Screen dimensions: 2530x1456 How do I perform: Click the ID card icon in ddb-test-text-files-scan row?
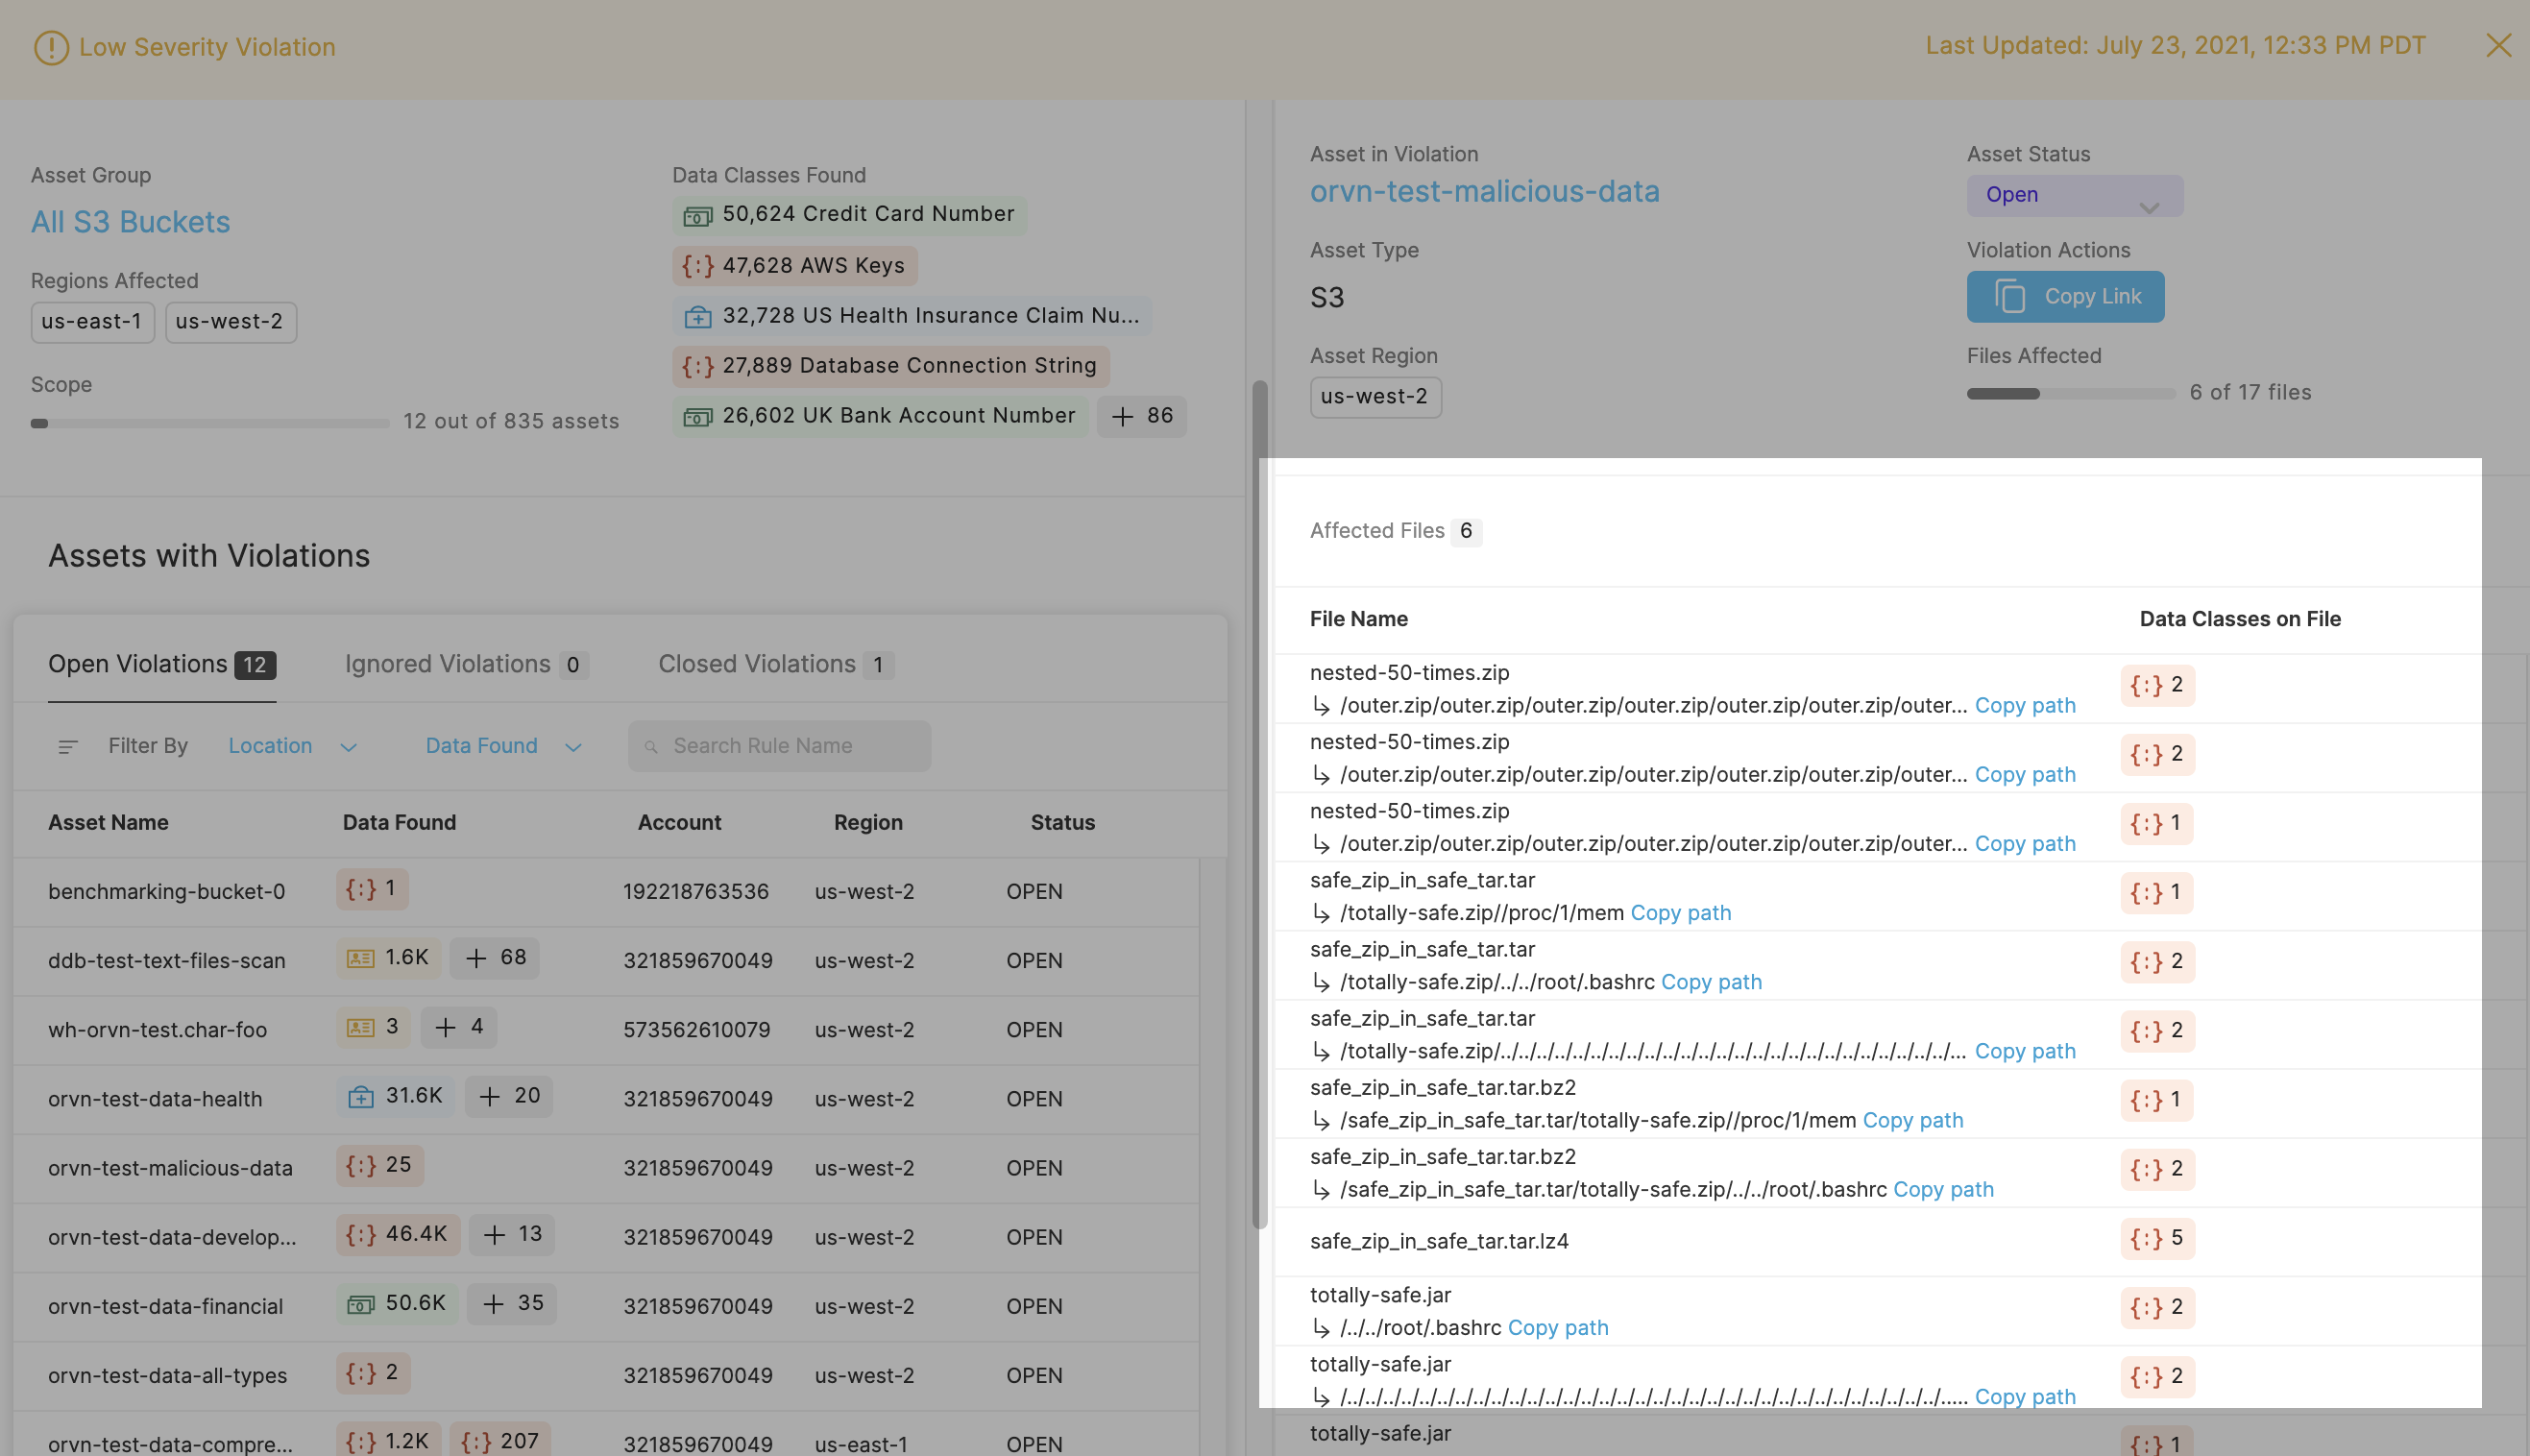tap(360, 958)
